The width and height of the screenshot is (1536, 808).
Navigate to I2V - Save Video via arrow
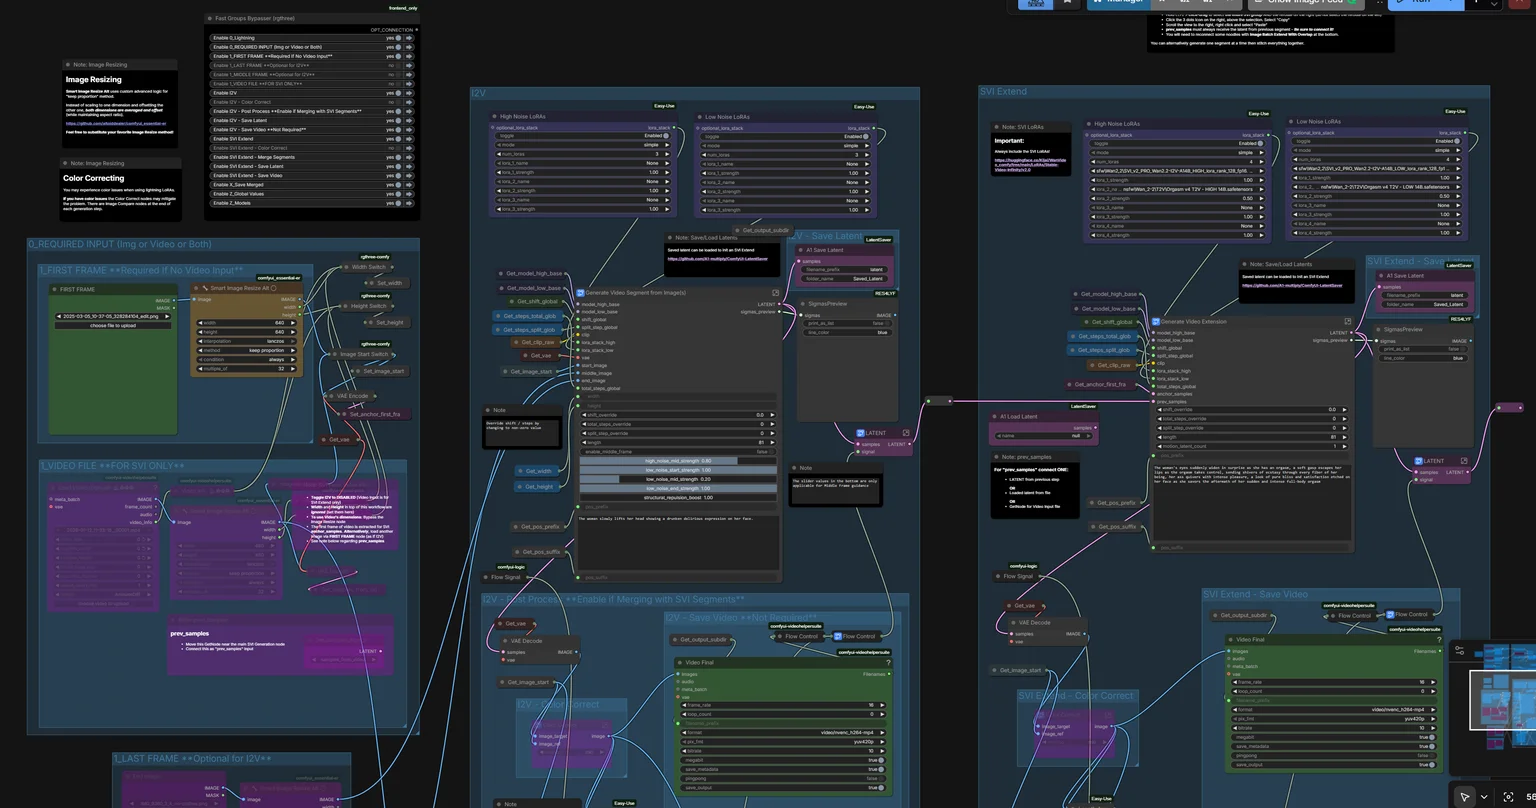point(409,130)
